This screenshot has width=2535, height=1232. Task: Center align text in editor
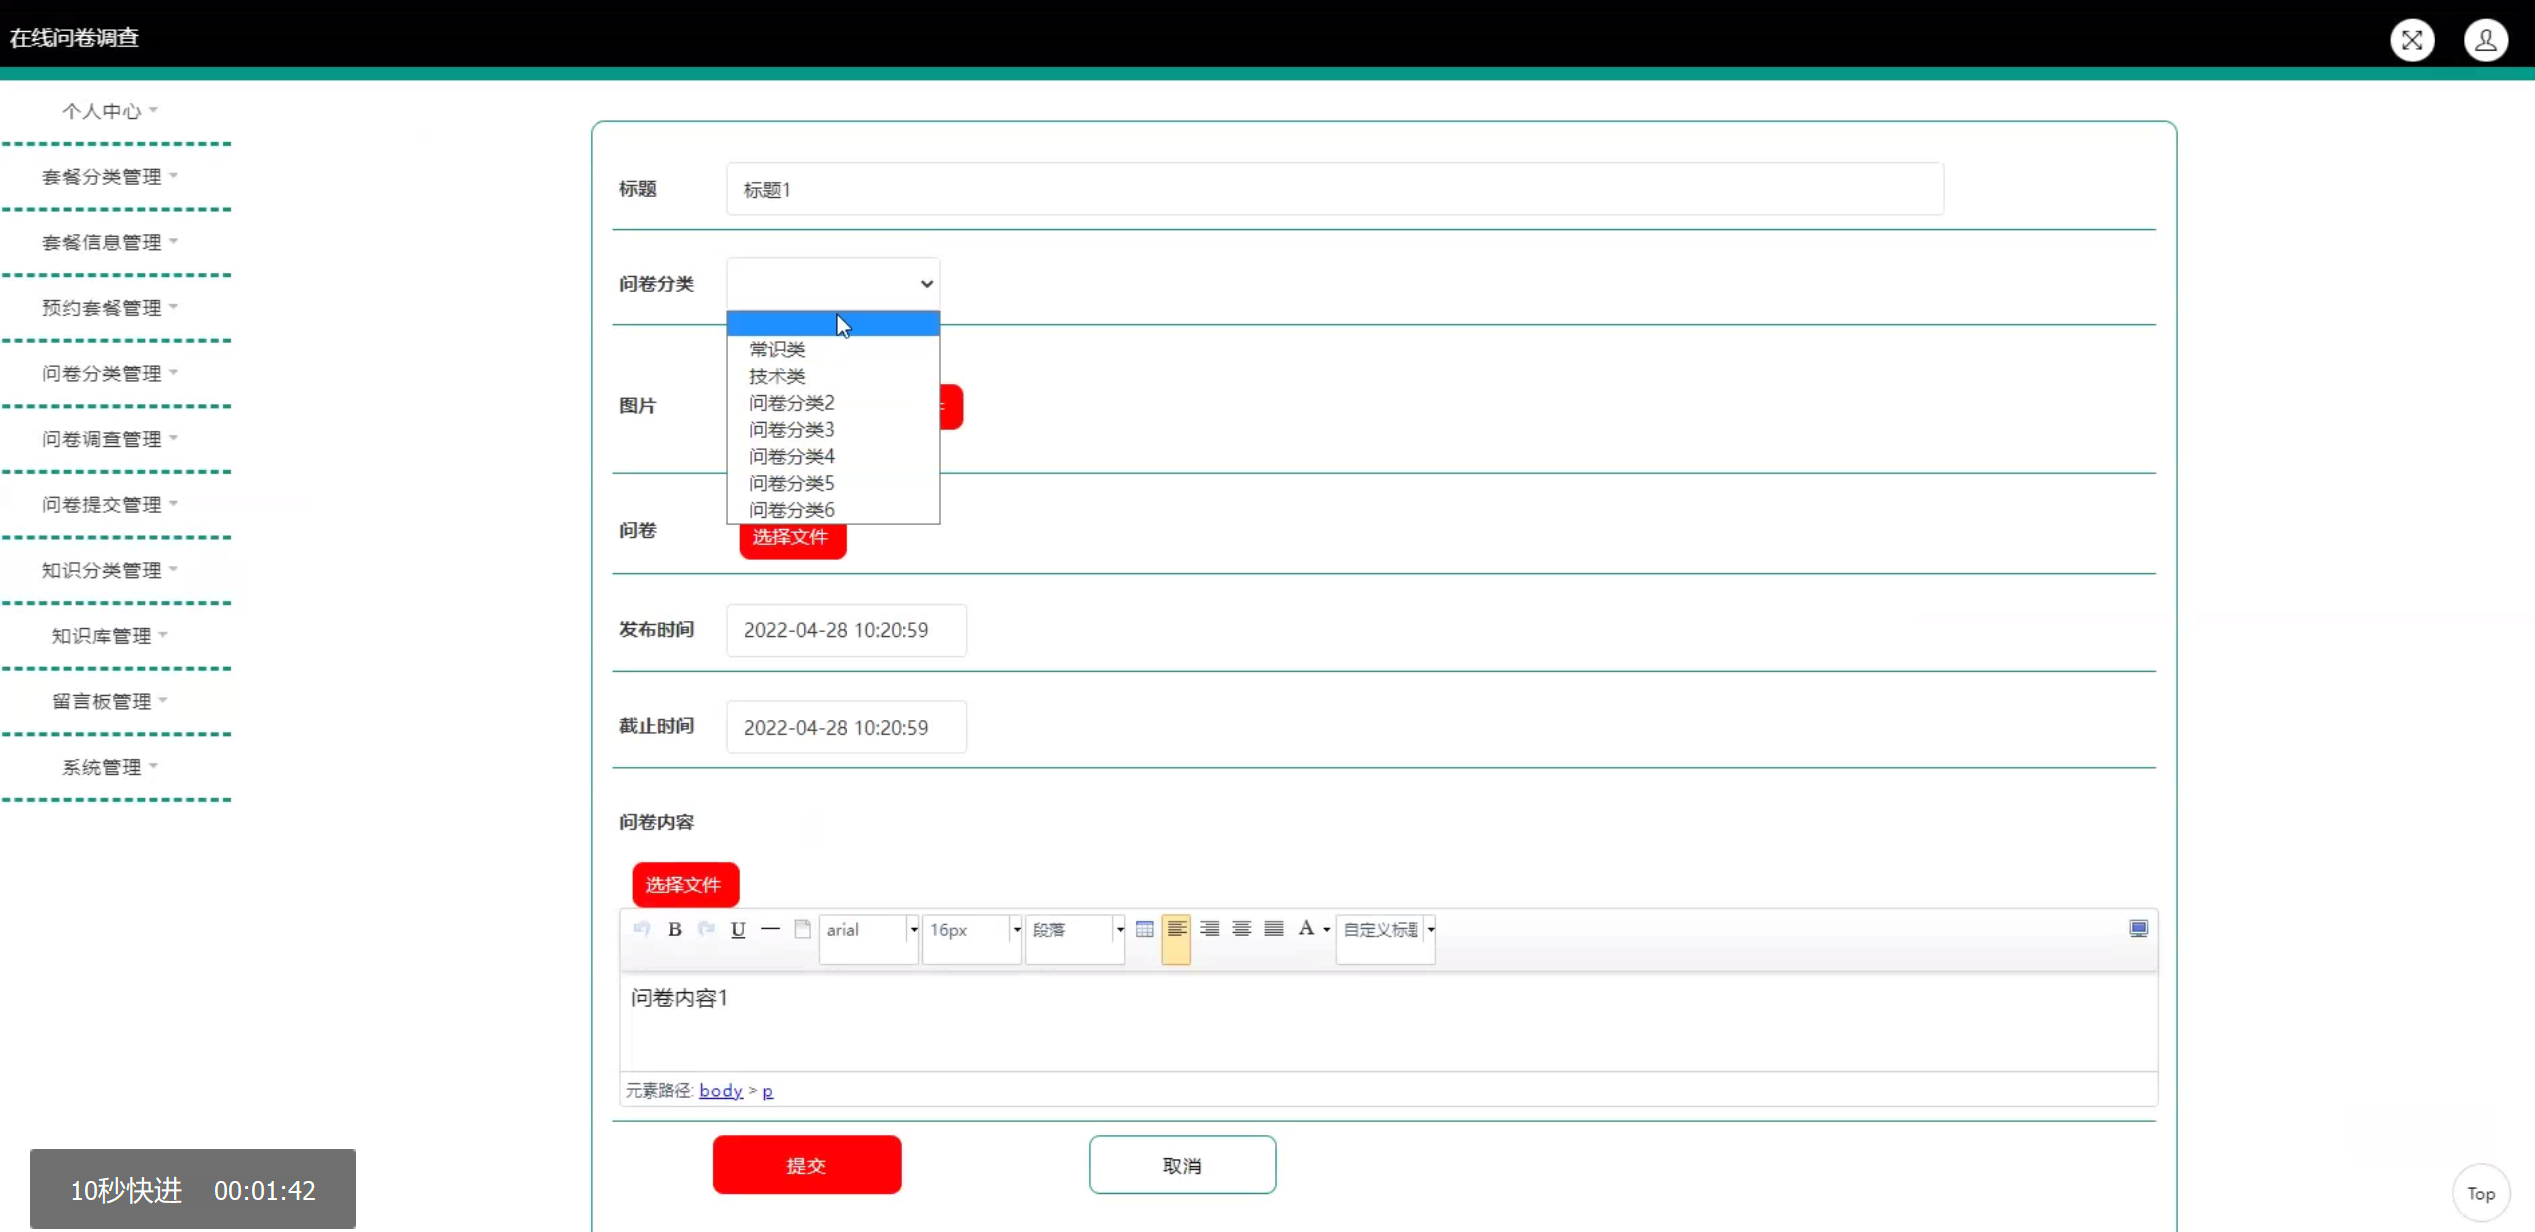tap(1241, 929)
